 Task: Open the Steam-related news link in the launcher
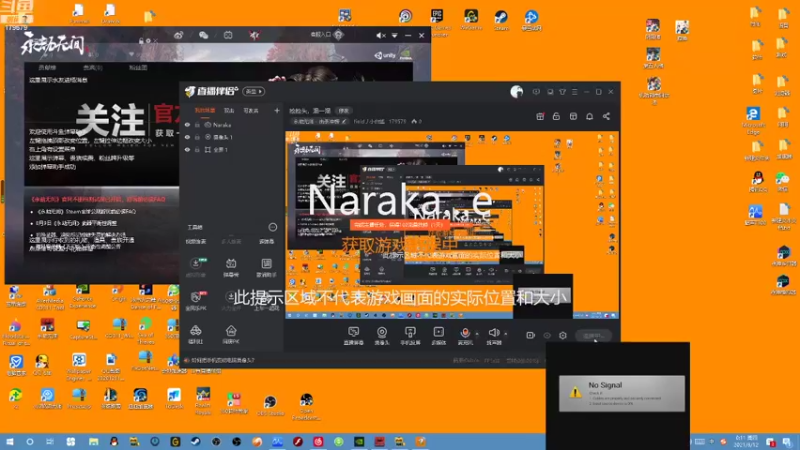tap(86, 211)
